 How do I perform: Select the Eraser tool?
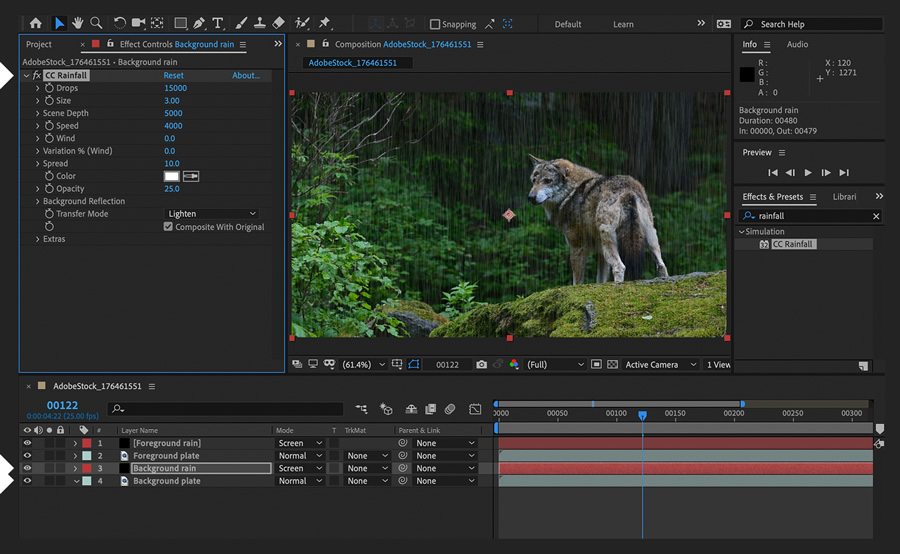tap(278, 23)
